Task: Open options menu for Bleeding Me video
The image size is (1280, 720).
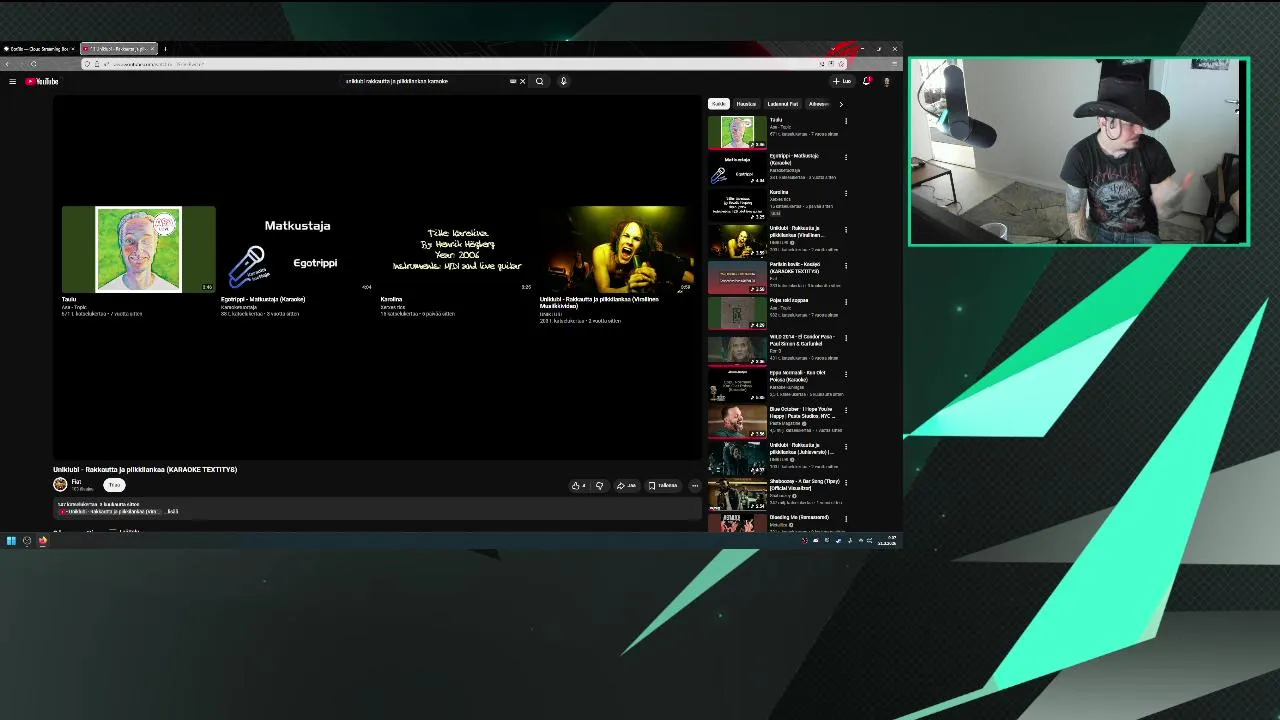Action: [x=846, y=518]
